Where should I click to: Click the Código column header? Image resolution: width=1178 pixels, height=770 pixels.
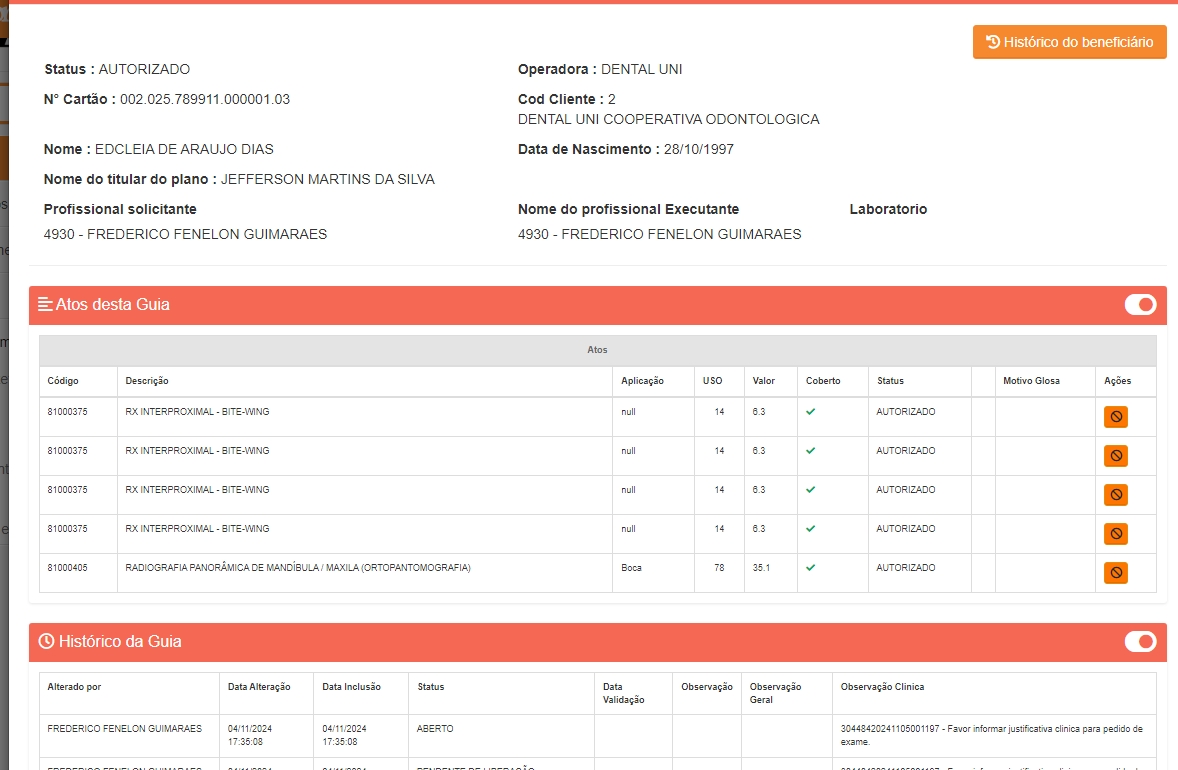63,381
